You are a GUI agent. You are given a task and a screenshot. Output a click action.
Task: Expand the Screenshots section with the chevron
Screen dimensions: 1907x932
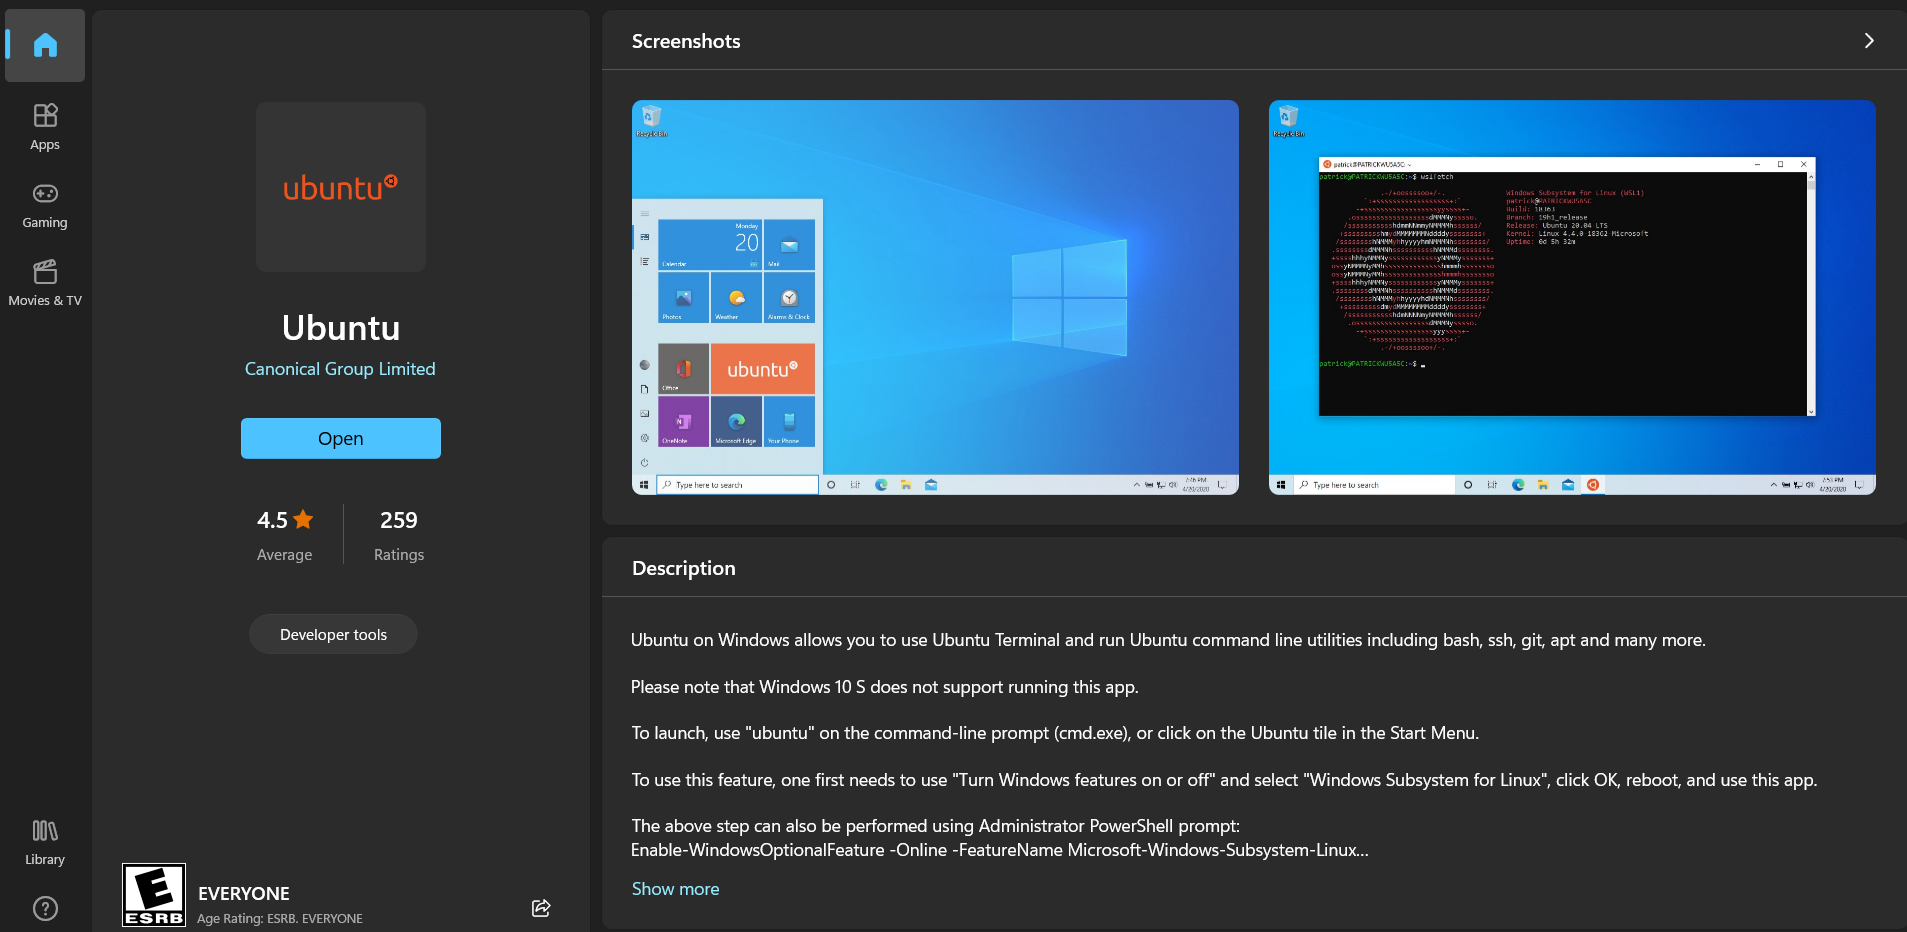[x=1869, y=41]
